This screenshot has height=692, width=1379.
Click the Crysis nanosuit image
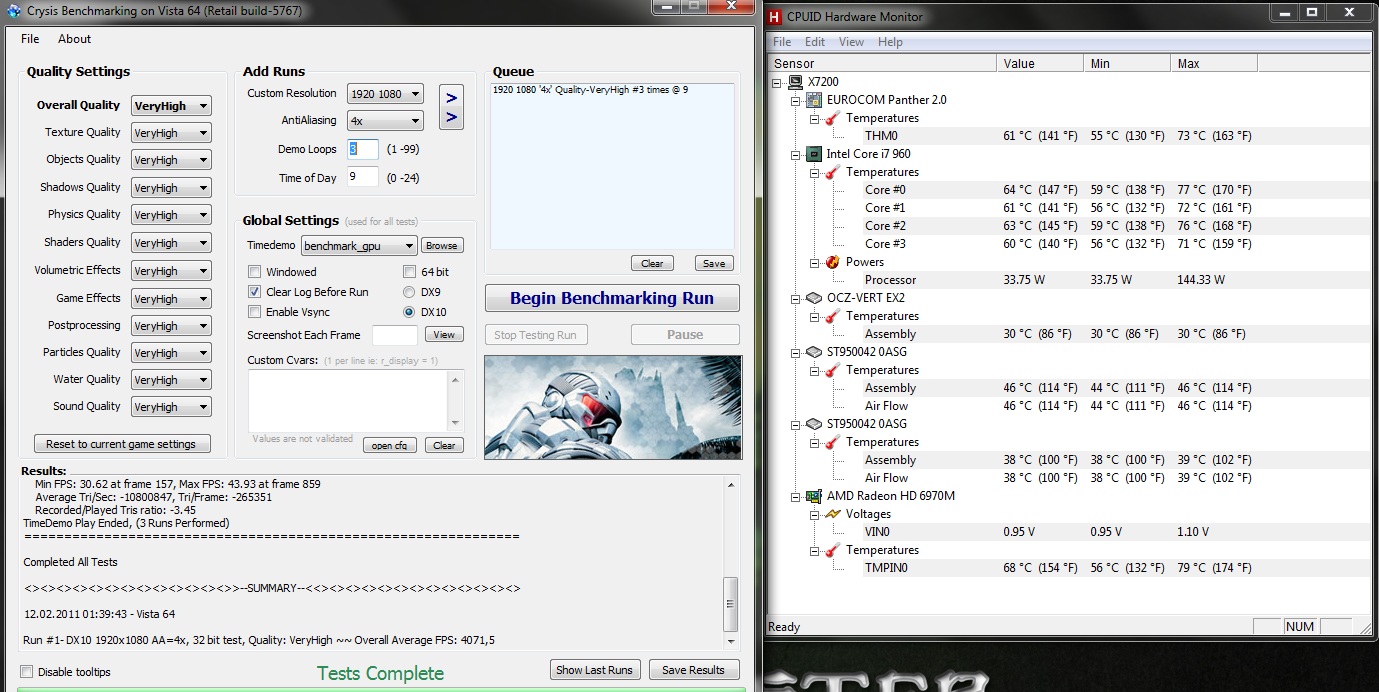612,407
